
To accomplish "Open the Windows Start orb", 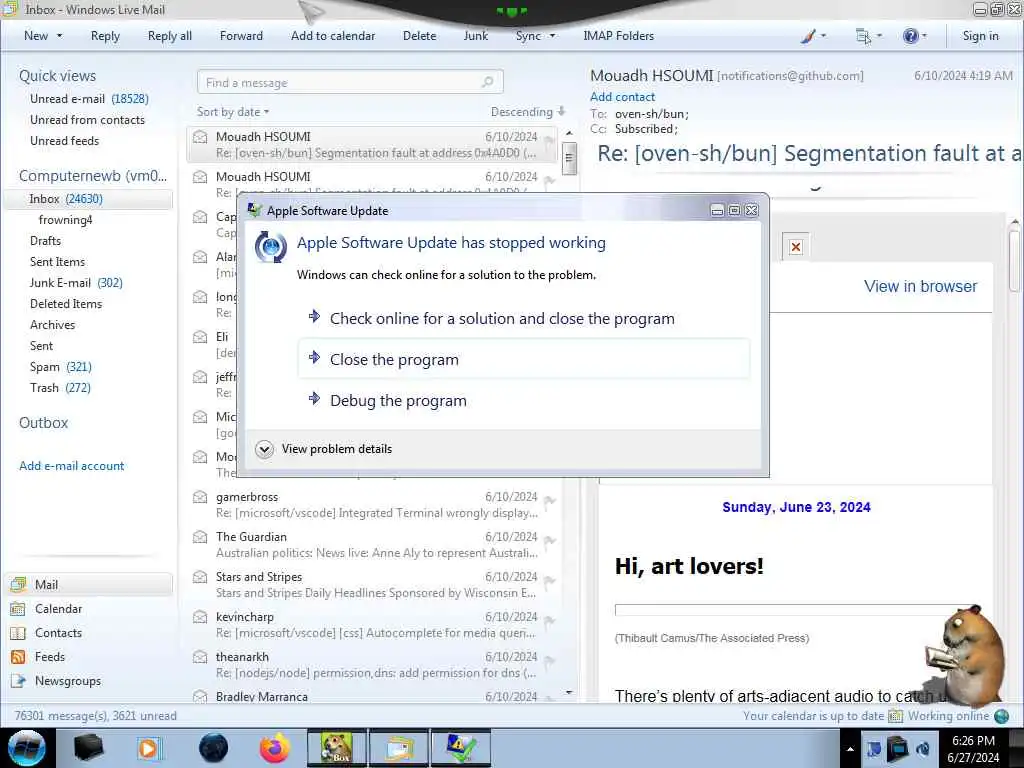I will (x=27, y=748).
